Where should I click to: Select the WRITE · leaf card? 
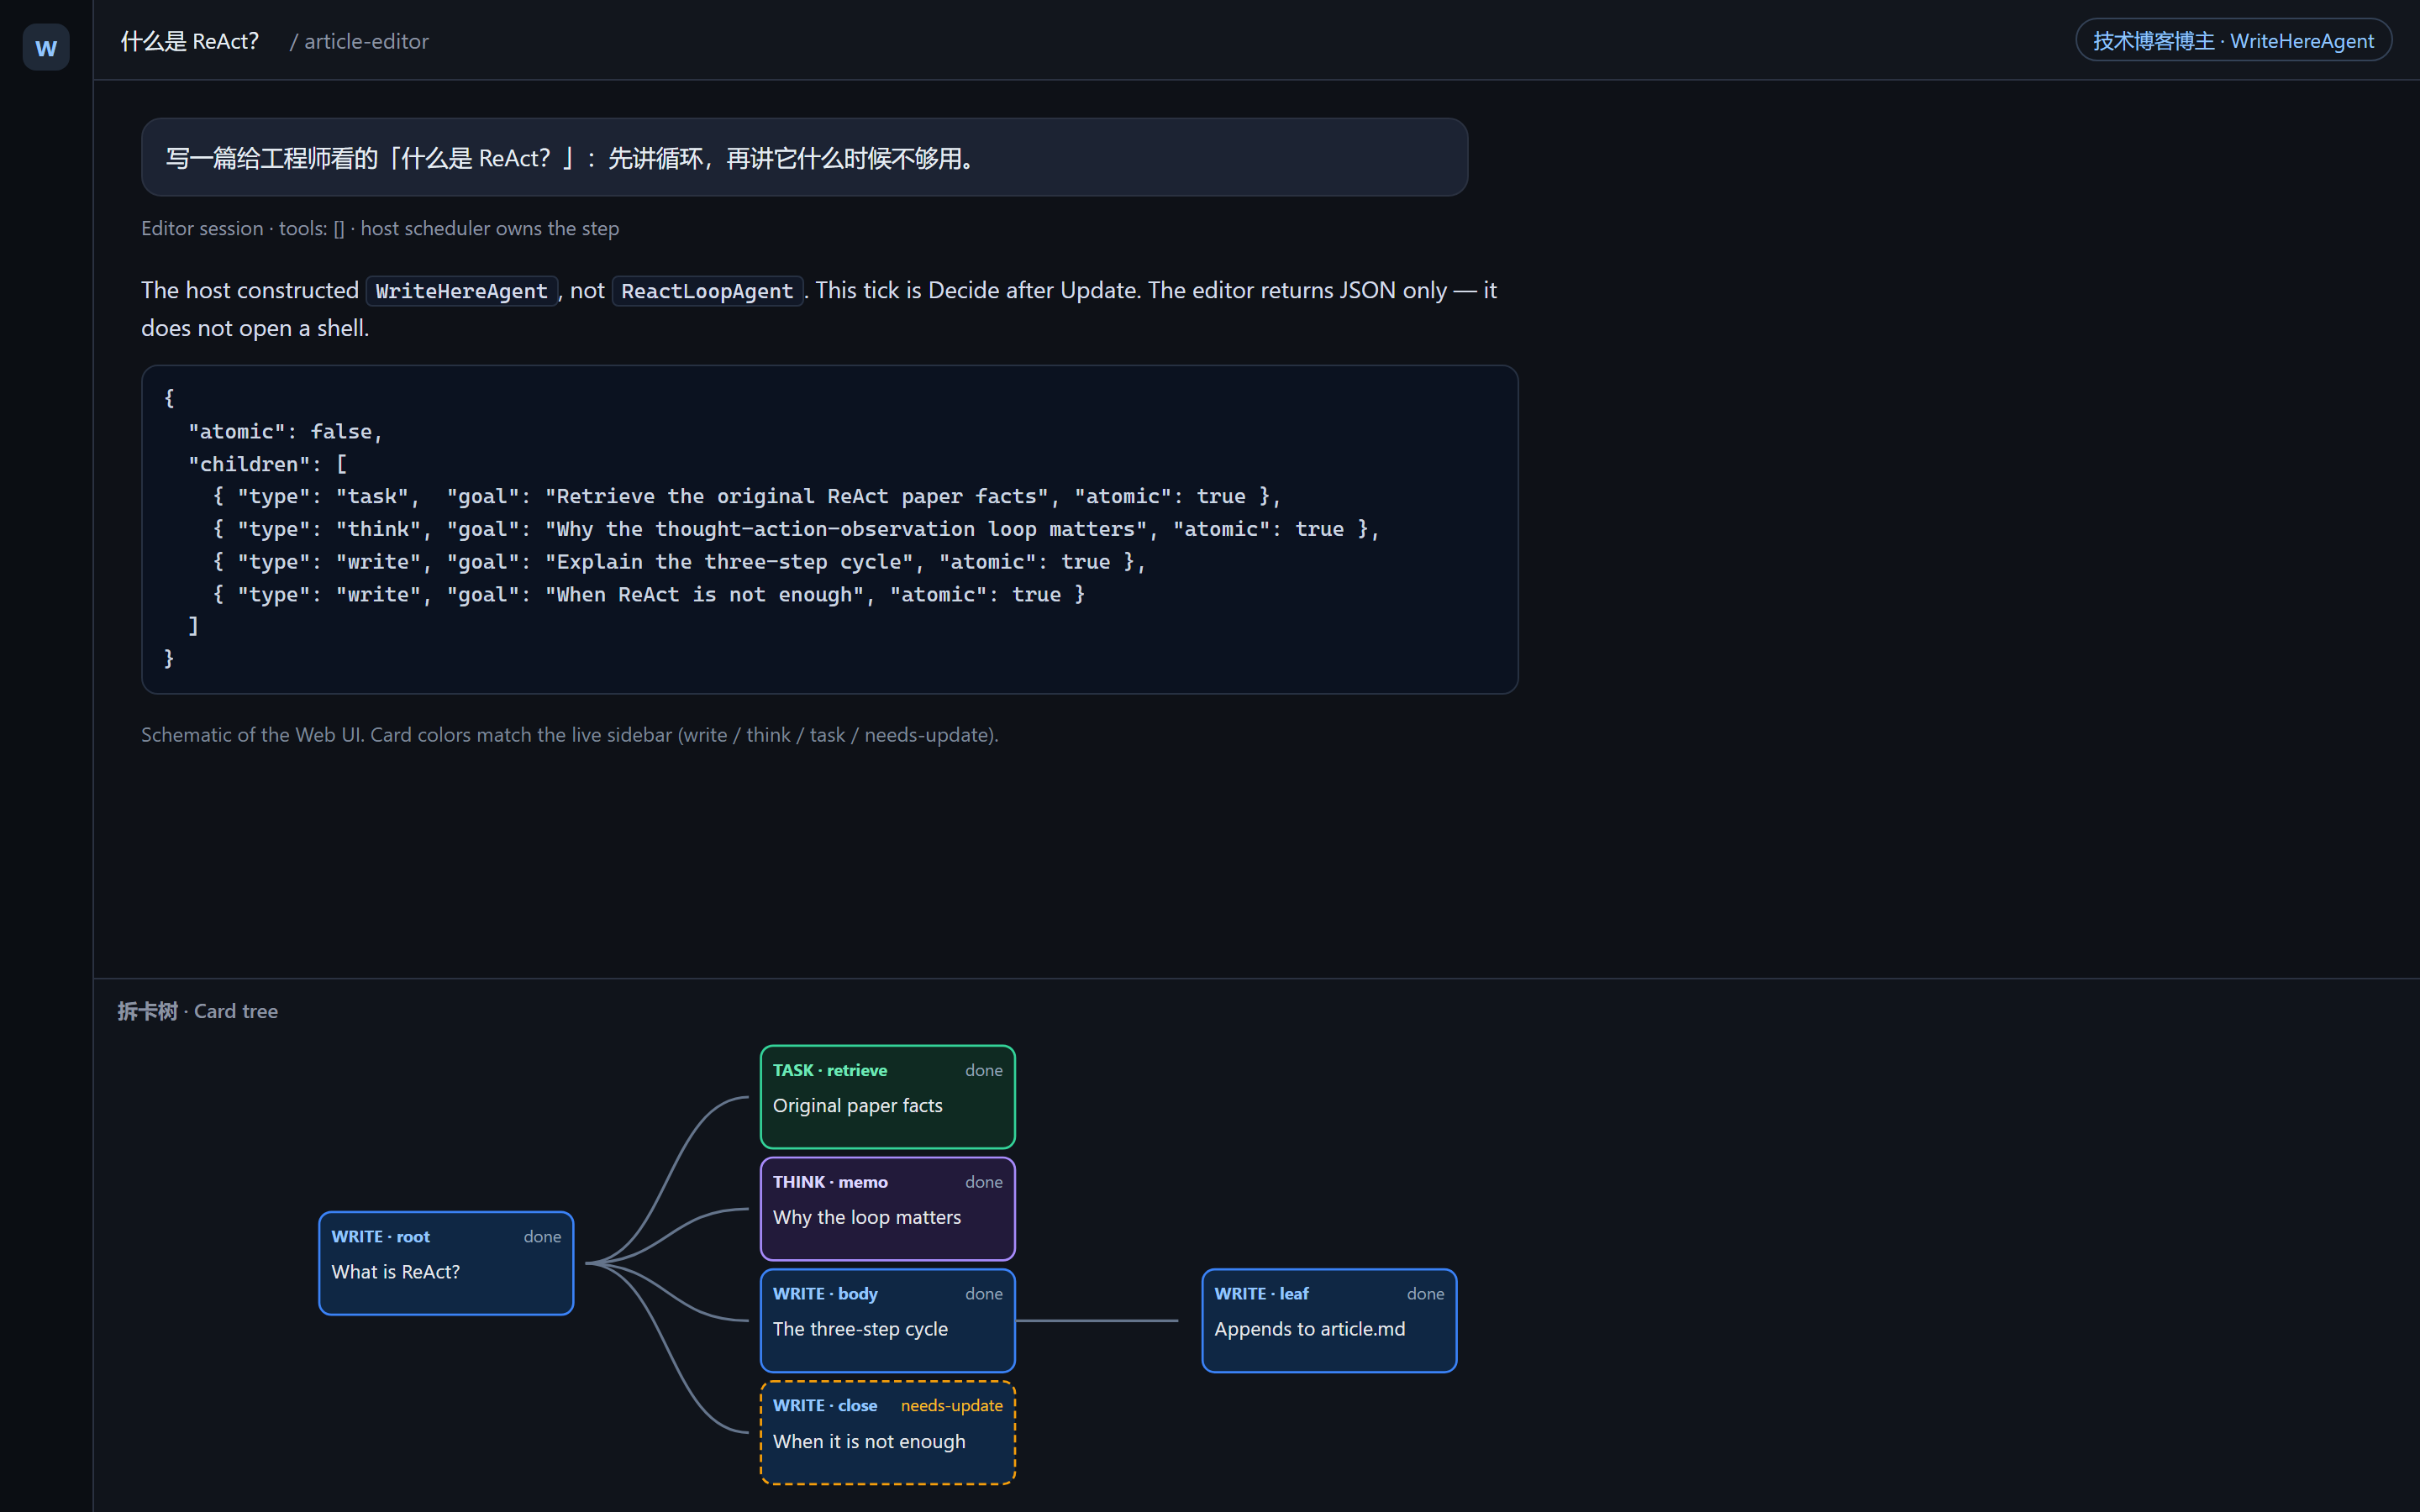[1329, 1321]
